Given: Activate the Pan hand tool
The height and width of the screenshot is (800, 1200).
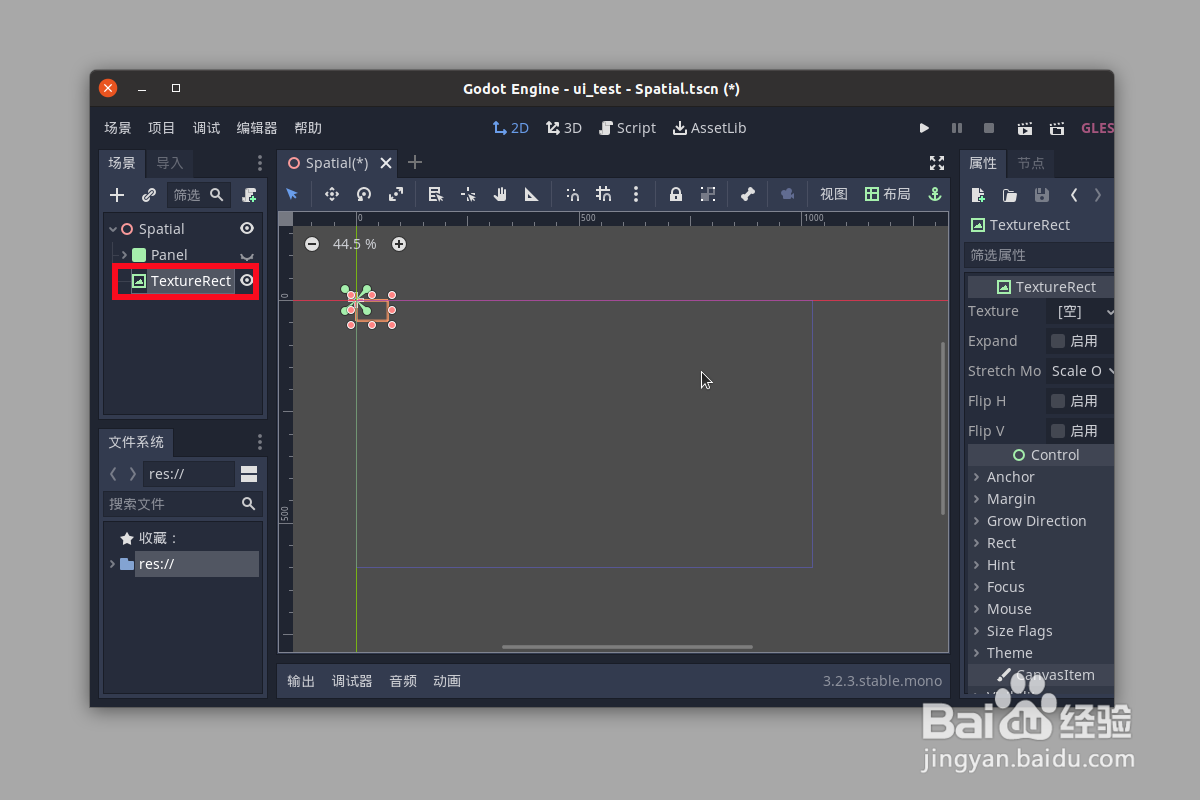Looking at the screenshot, I should pos(500,194).
